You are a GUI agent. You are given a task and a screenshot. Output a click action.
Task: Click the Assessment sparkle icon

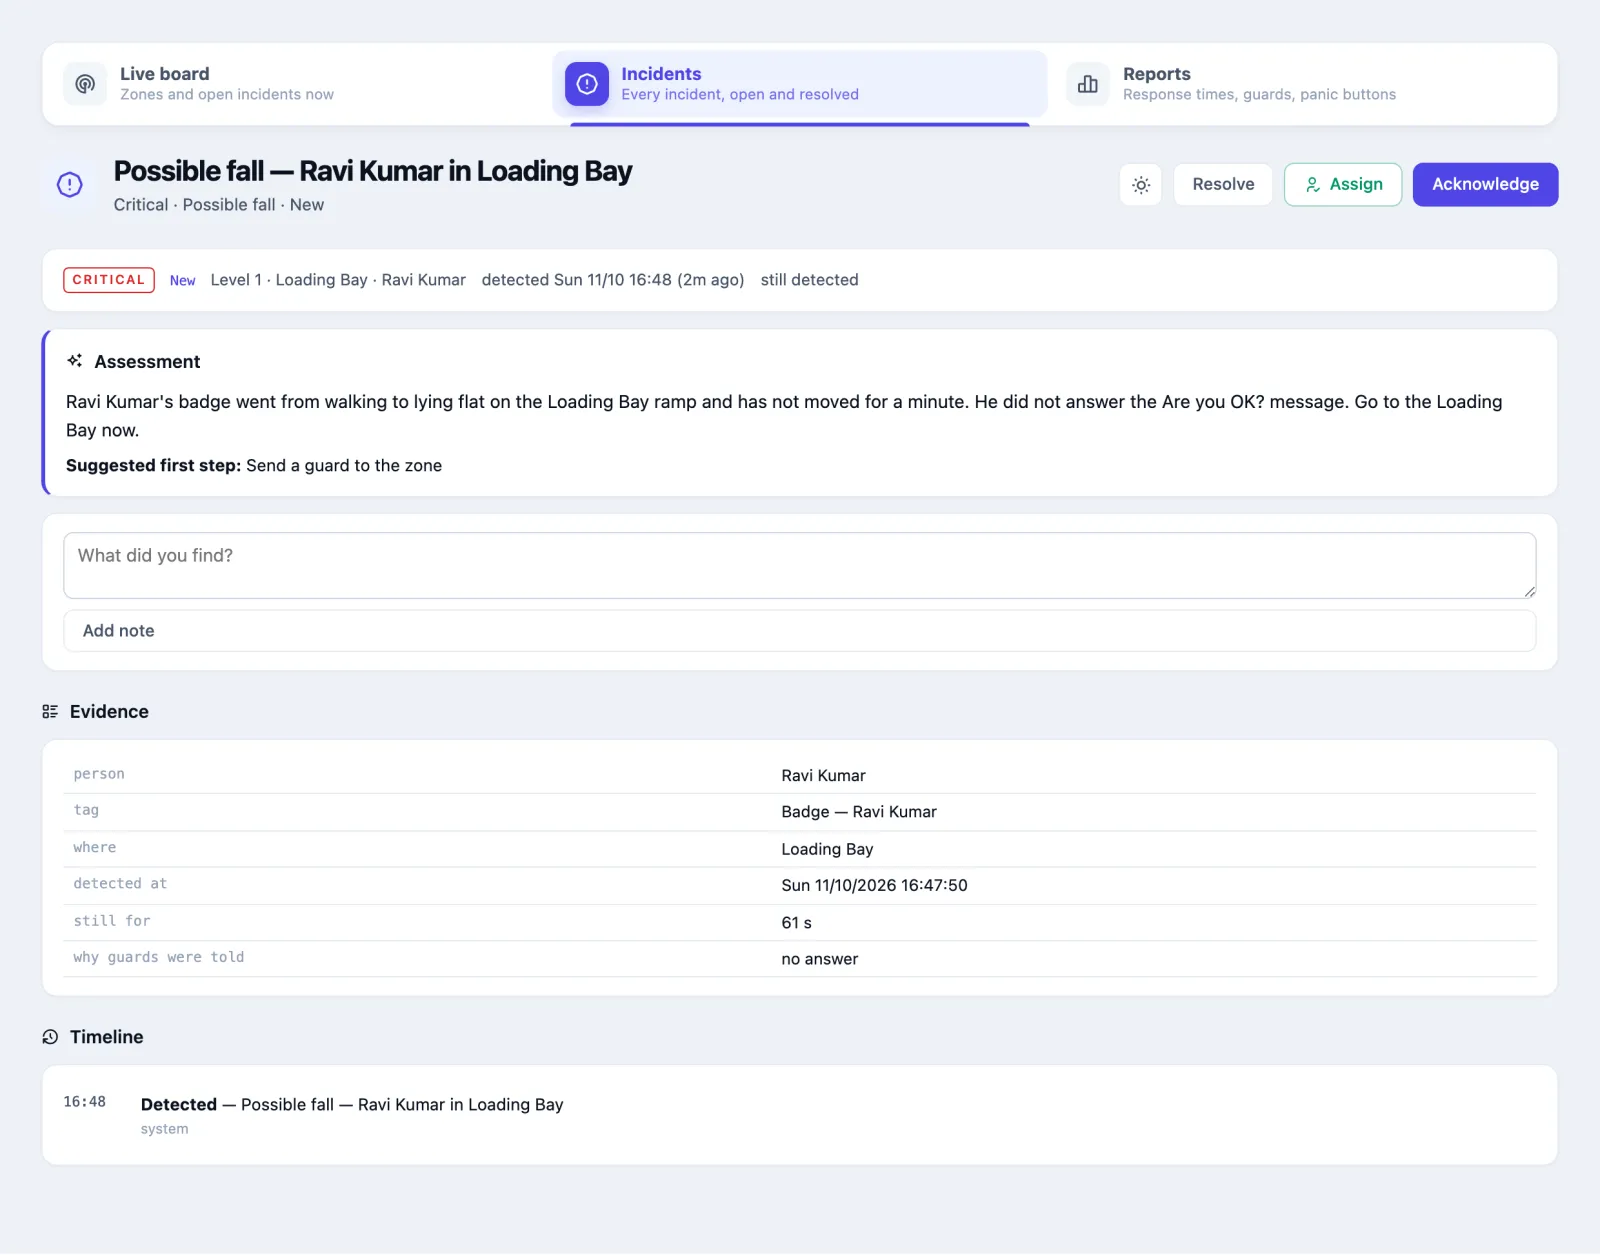click(75, 361)
